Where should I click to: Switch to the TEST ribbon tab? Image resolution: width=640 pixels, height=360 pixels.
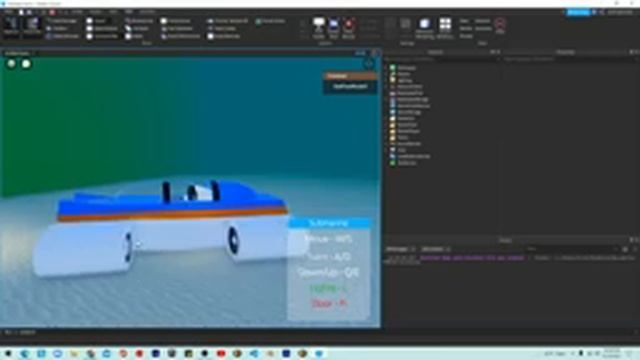point(113,12)
